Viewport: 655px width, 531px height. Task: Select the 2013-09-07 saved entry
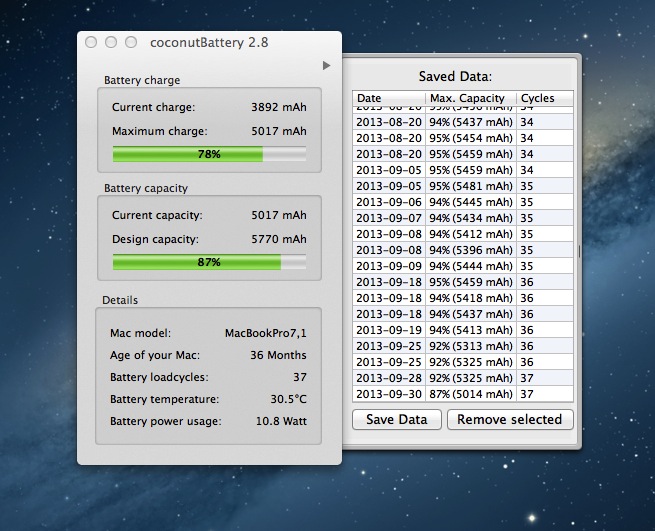[463, 218]
